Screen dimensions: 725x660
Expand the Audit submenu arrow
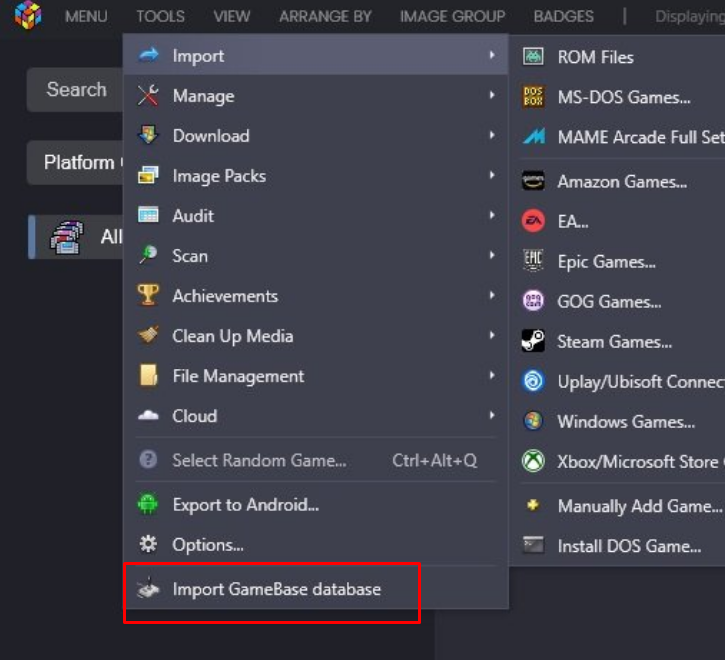pyautogui.click(x=492, y=215)
